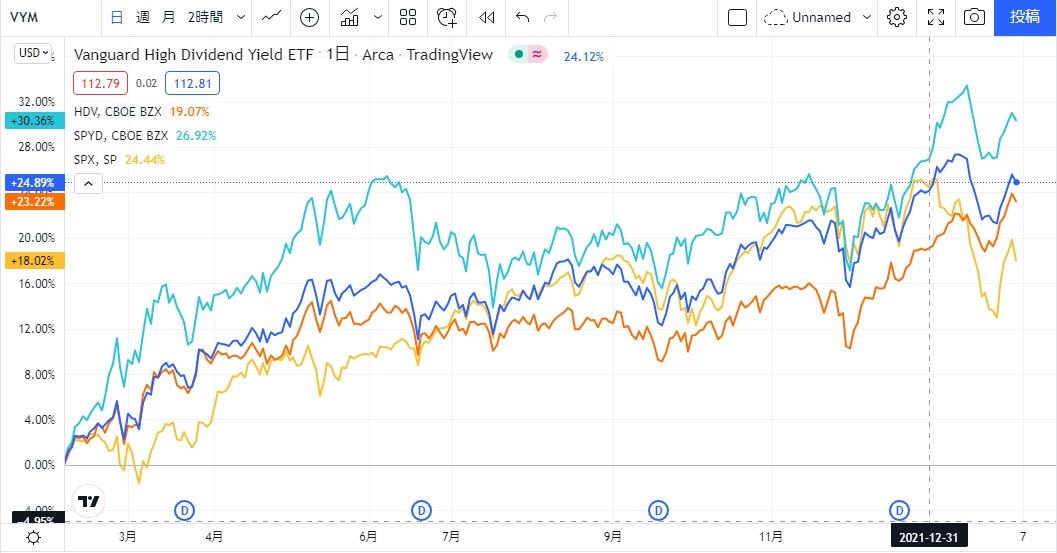1057x553 pixels.
Task: Click the blue 112.81 buy price box
Action: (193, 84)
